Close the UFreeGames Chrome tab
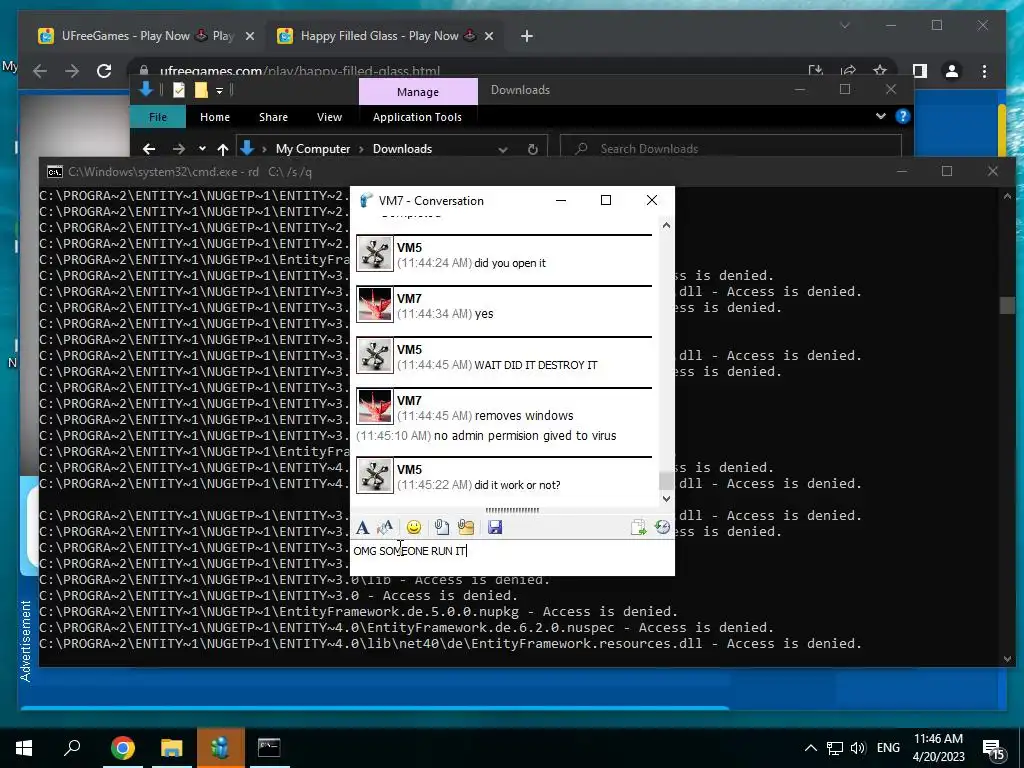1024x768 pixels. pyautogui.click(x=249, y=37)
